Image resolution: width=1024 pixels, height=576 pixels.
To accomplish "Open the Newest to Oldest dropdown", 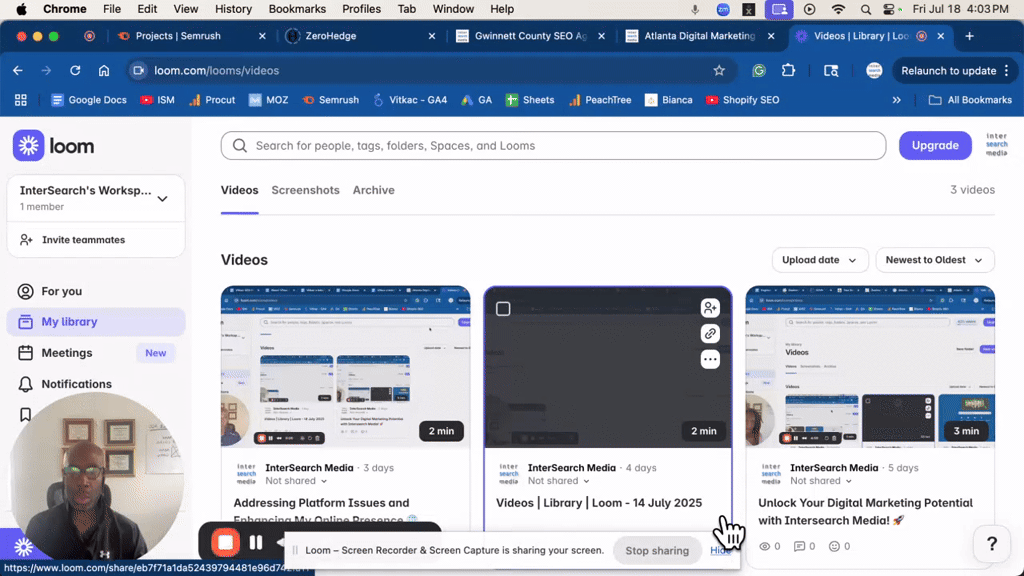I will pos(935,260).
